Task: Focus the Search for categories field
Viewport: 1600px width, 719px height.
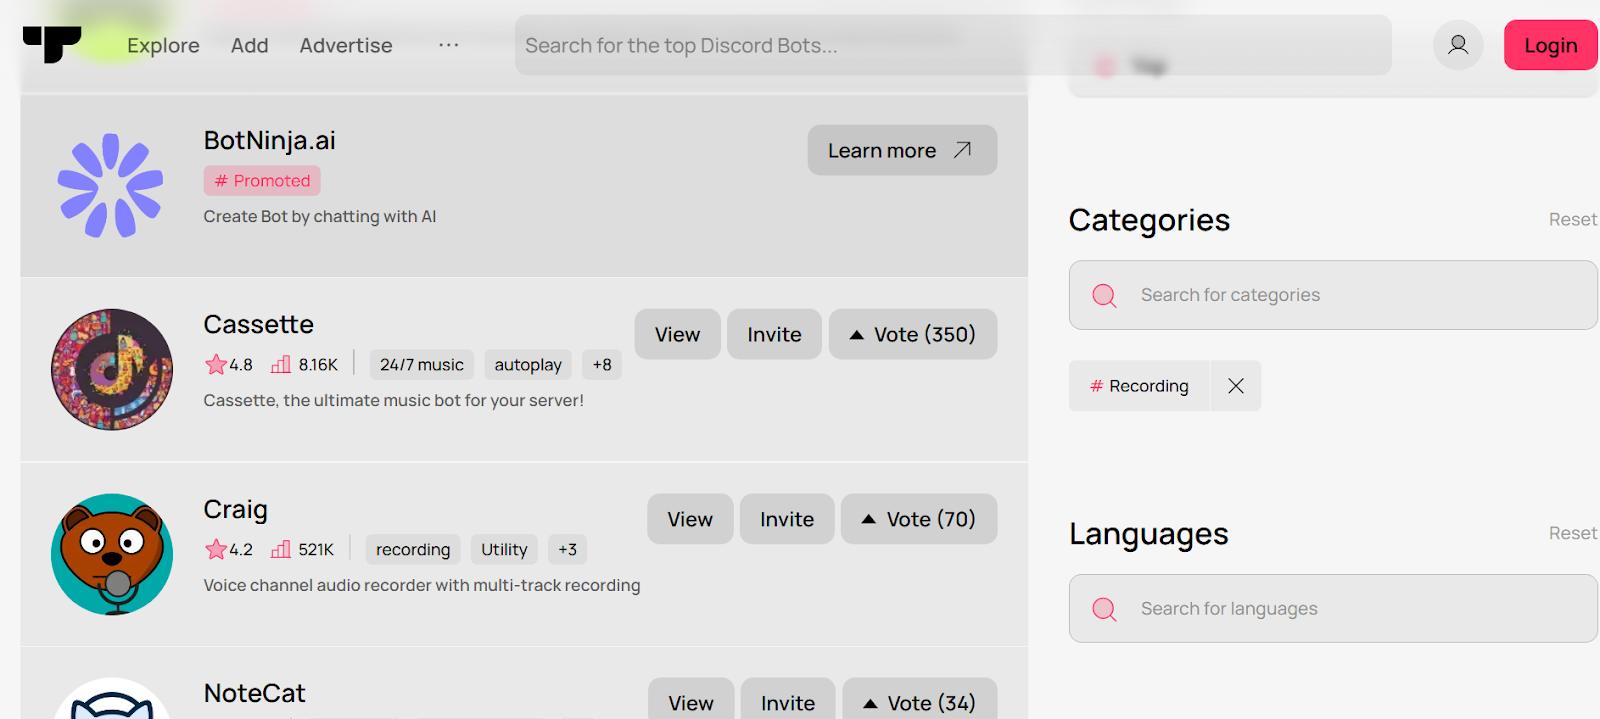Action: 1332,295
